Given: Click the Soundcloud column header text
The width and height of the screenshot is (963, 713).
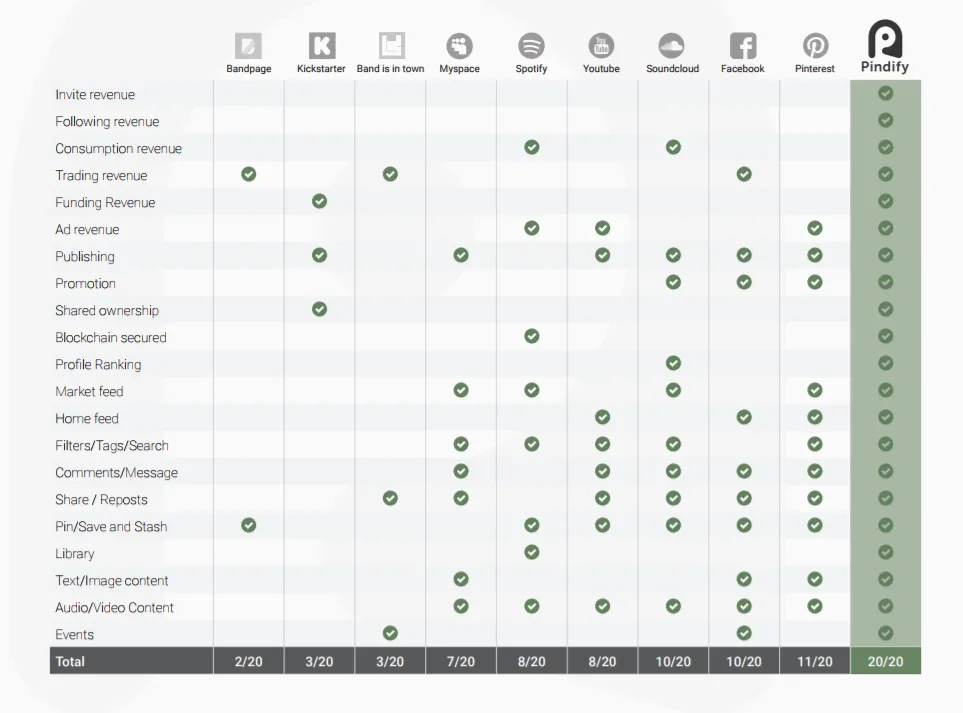Looking at the screenshot, I should pyautogui.click(x=673, y=69).
